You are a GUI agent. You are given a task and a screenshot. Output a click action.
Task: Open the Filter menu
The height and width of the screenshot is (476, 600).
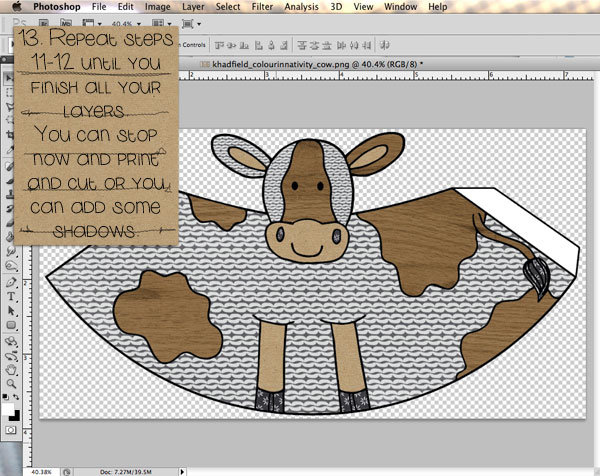[x=262, y=7]
